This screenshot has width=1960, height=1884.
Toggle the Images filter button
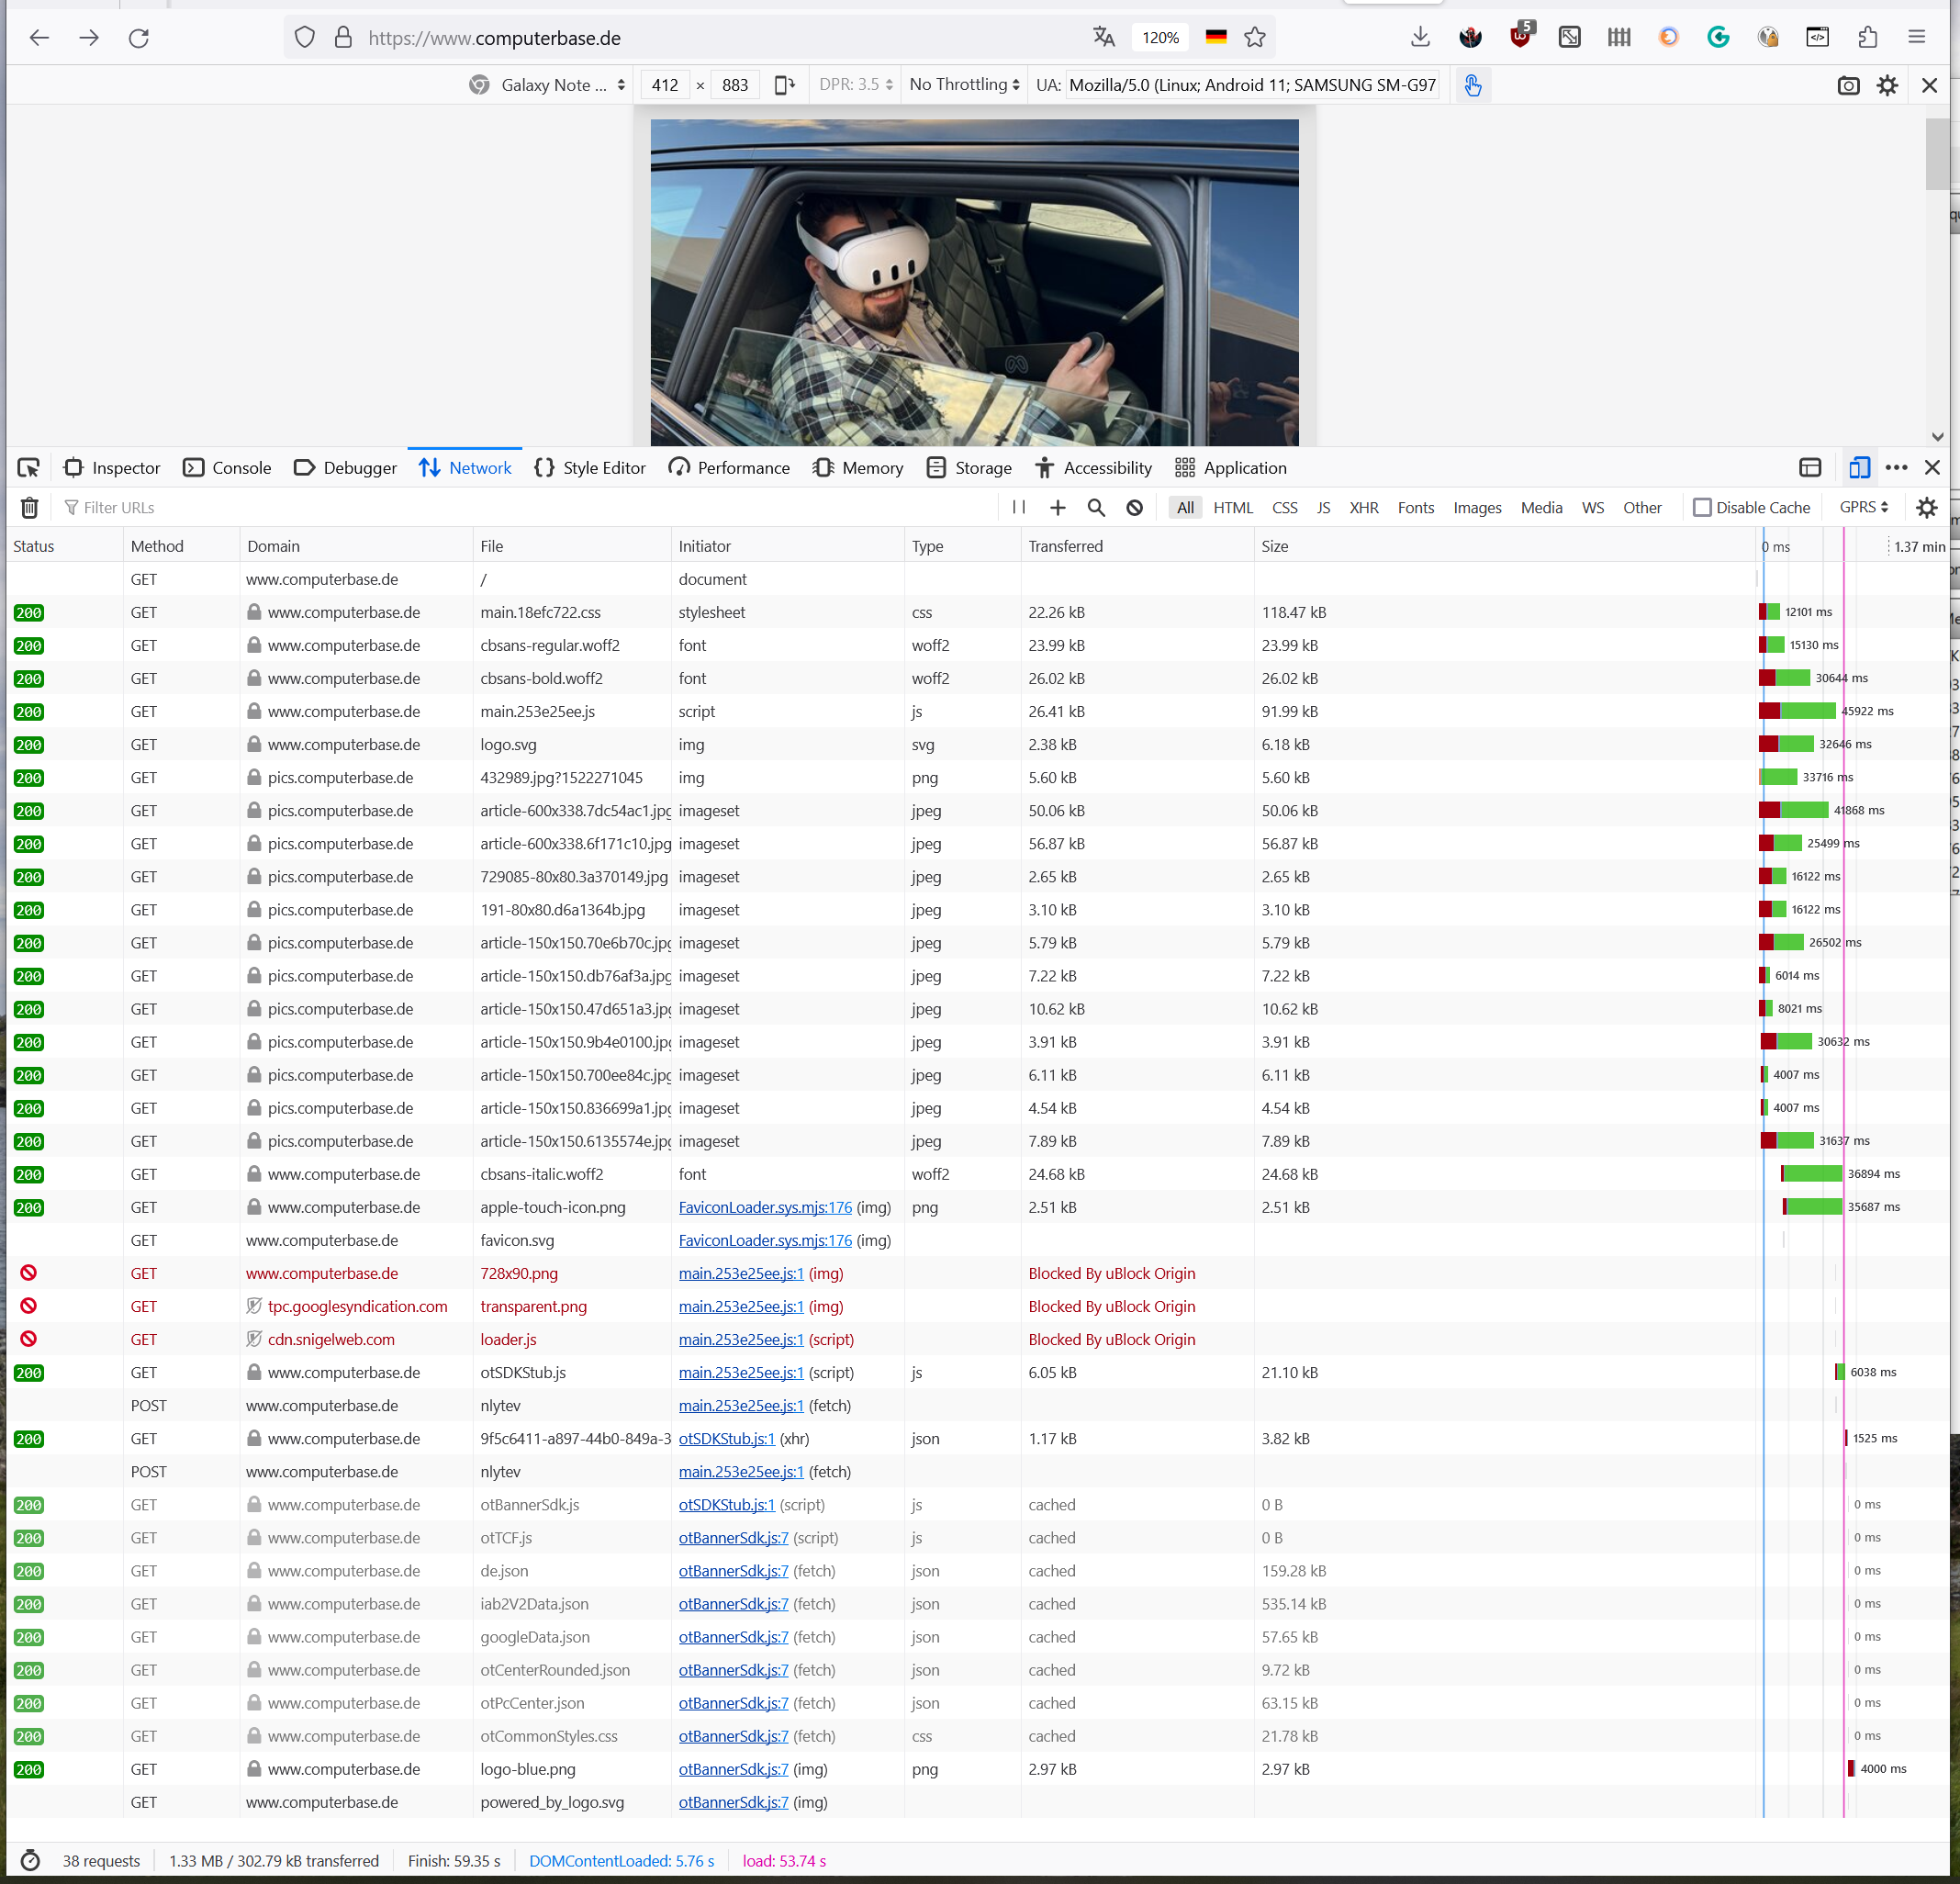pyautogui.click(x=1476, y=508)
